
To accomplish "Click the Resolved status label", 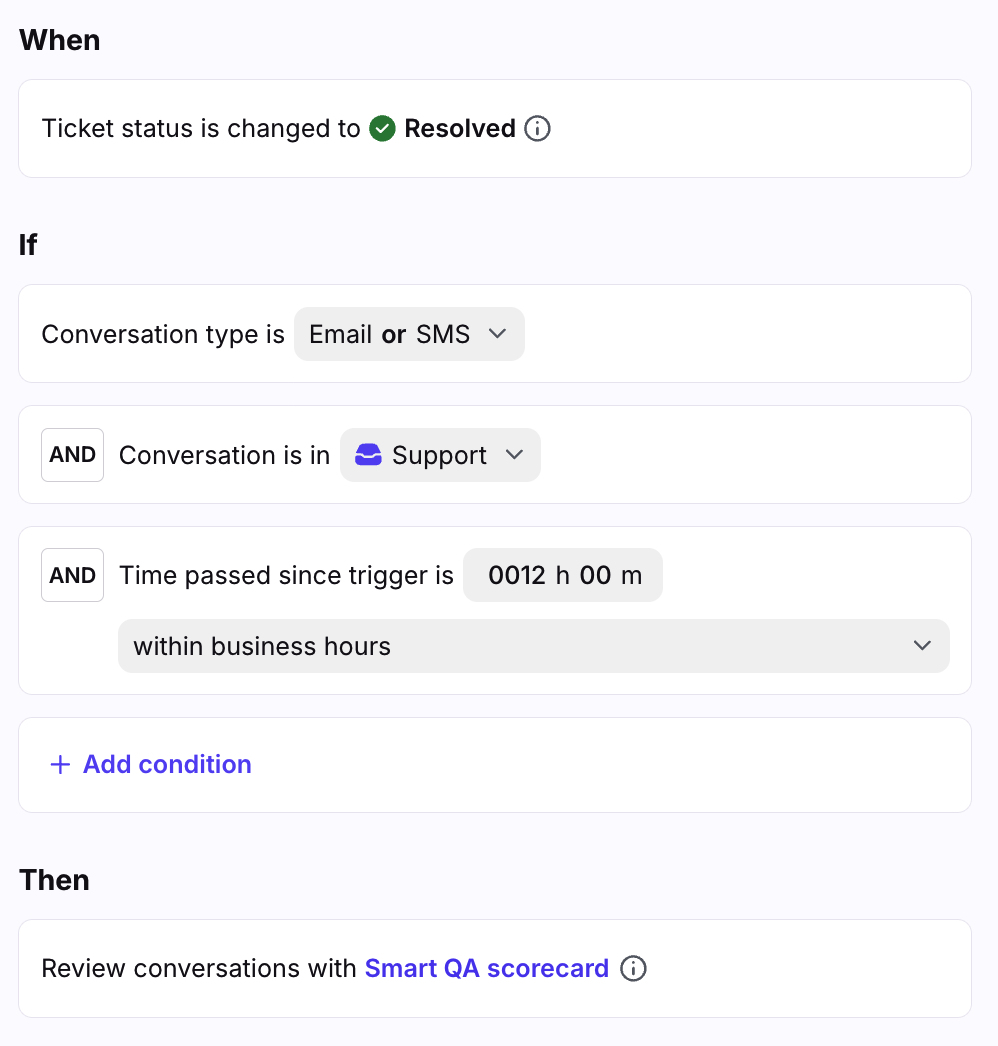I will [x=460, y=129].
